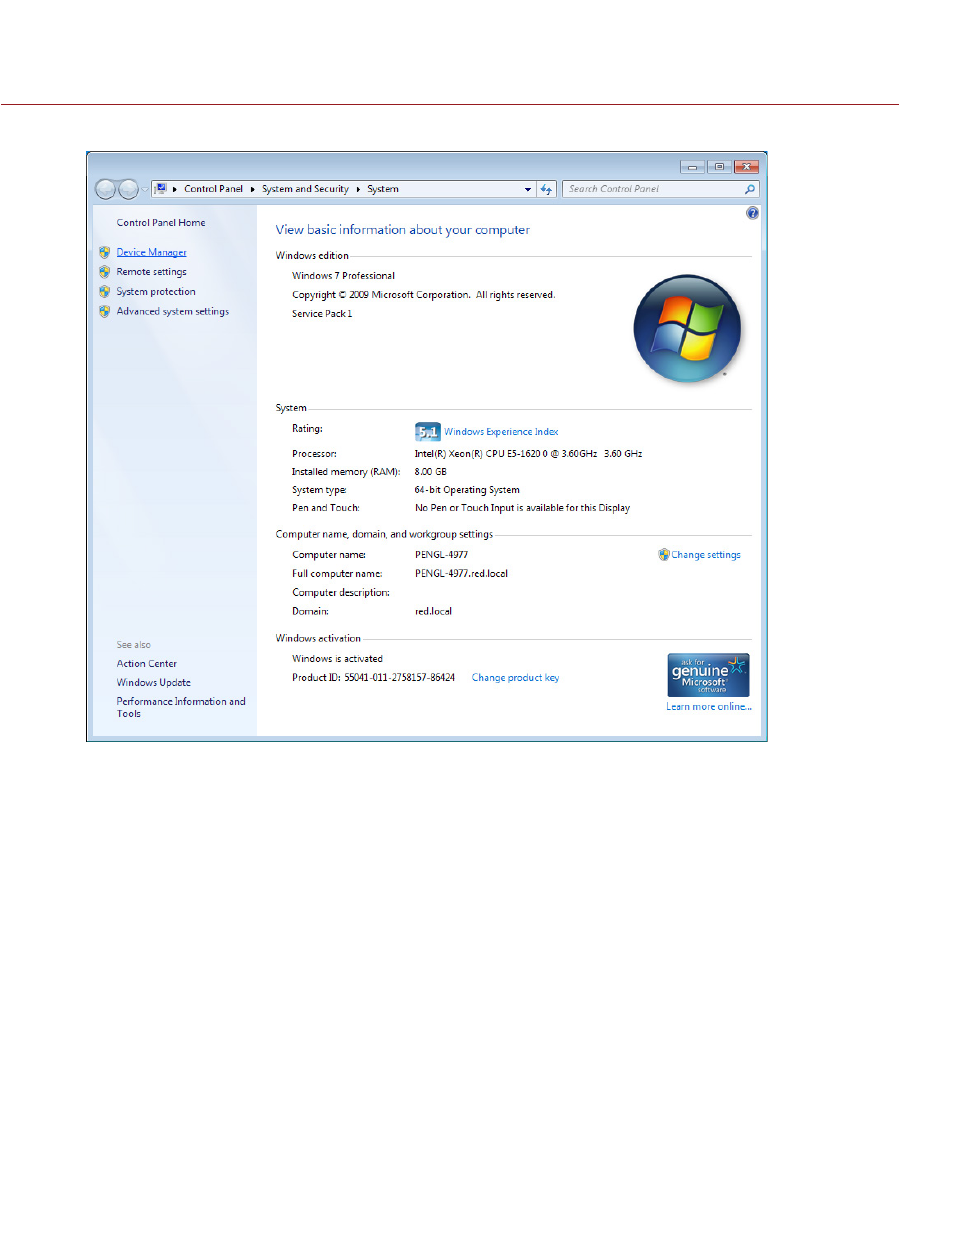Viewport: 954px width, 1235px height.
Task: Refresh the System page
Action: (546, 189)
